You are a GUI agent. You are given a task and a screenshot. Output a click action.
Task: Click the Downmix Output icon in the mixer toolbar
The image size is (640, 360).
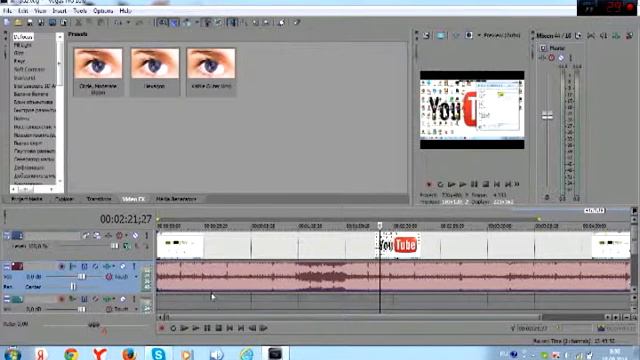[x=591, y=36]
